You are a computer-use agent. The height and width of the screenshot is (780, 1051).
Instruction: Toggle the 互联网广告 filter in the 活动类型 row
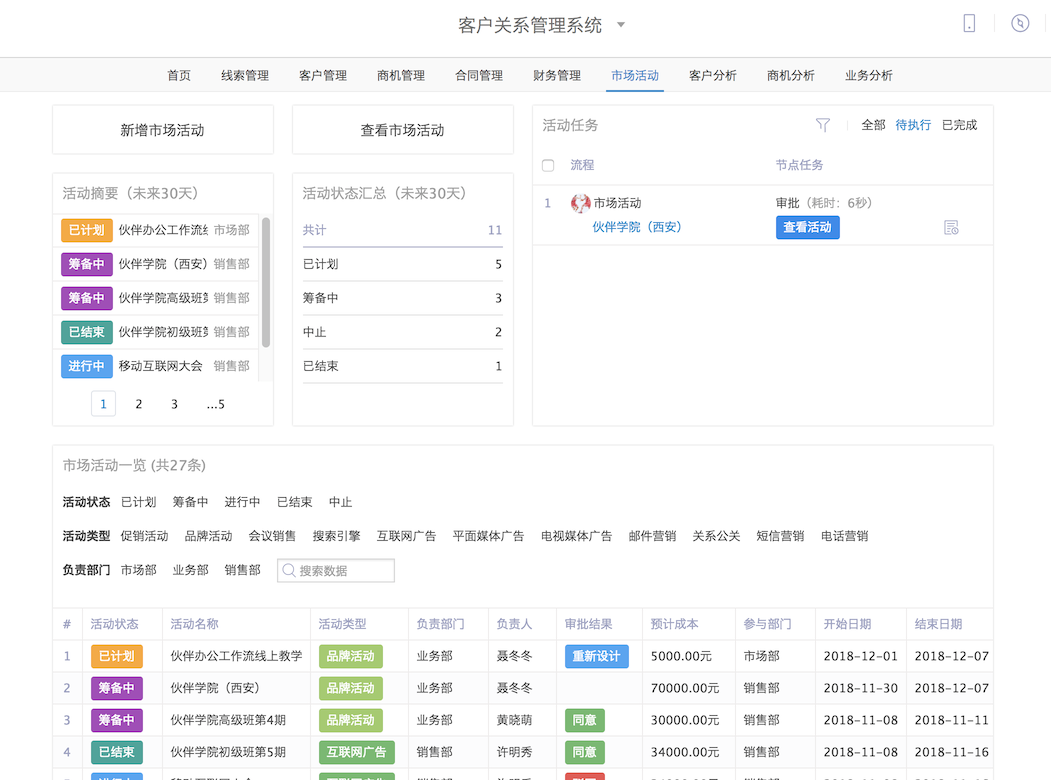point(406,536)
